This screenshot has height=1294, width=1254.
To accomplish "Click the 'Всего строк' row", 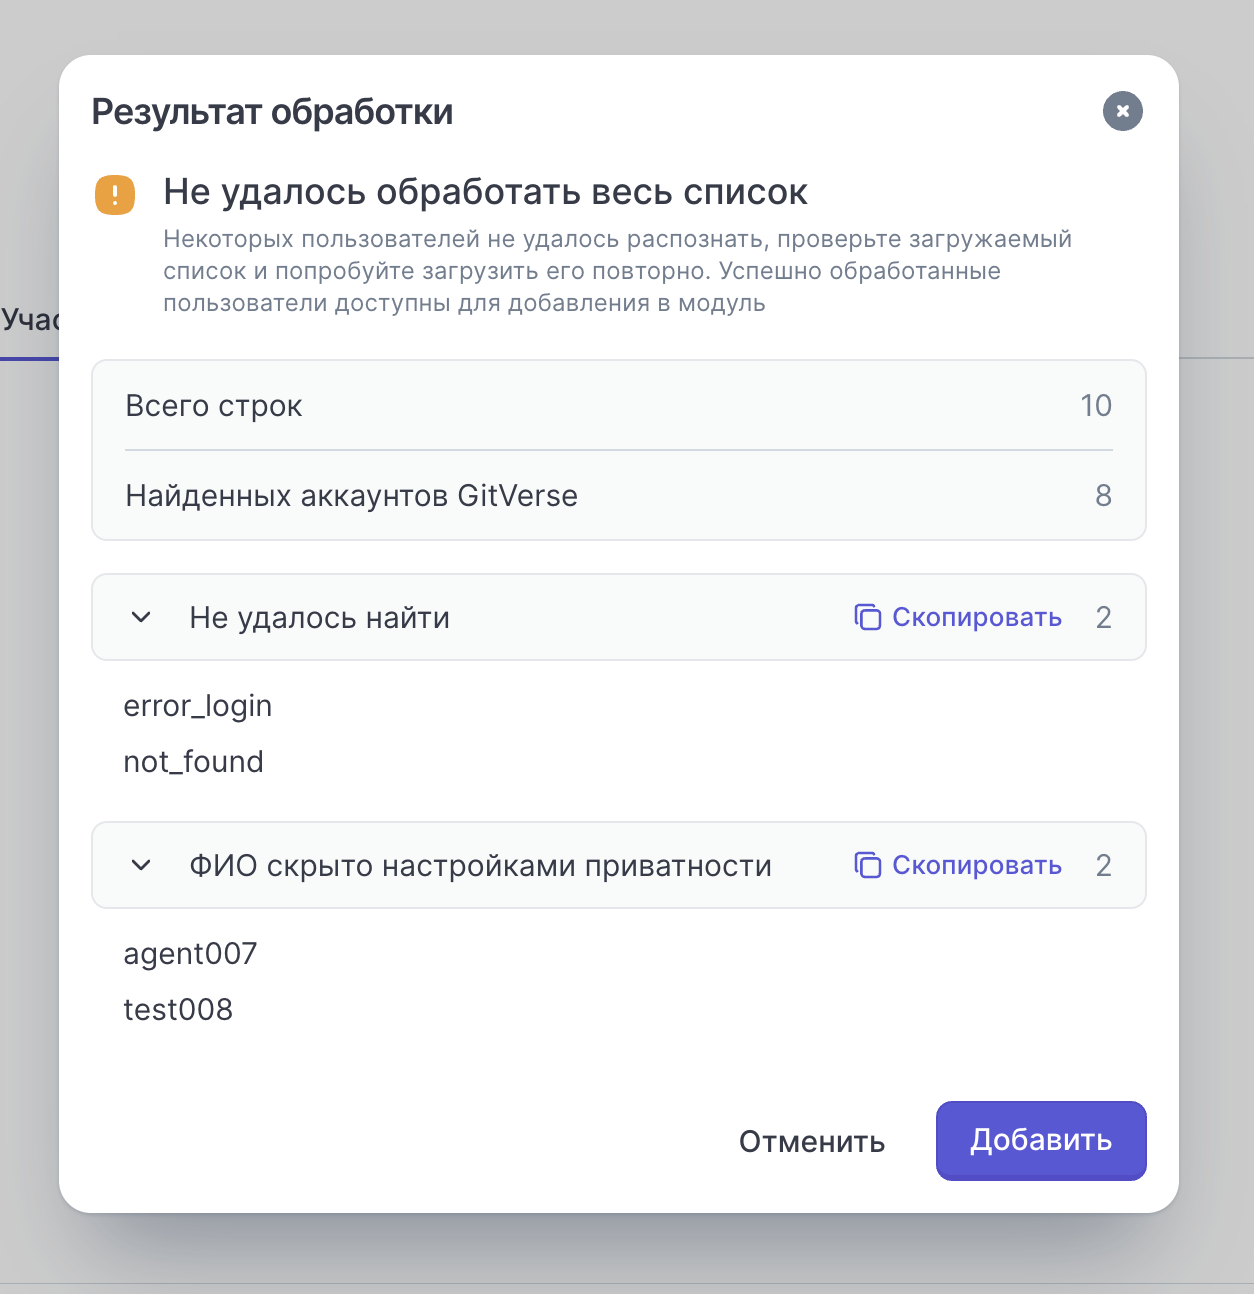I will tap(618, 406).
